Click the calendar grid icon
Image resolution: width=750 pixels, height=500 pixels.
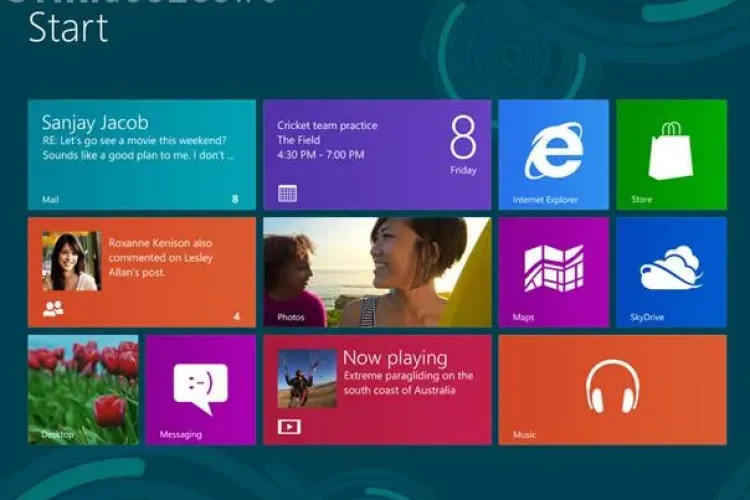(x=287, y=193)
